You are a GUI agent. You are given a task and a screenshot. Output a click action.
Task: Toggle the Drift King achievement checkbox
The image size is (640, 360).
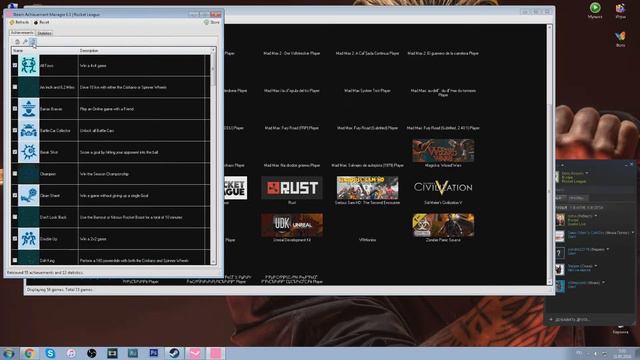click(15, 260)
